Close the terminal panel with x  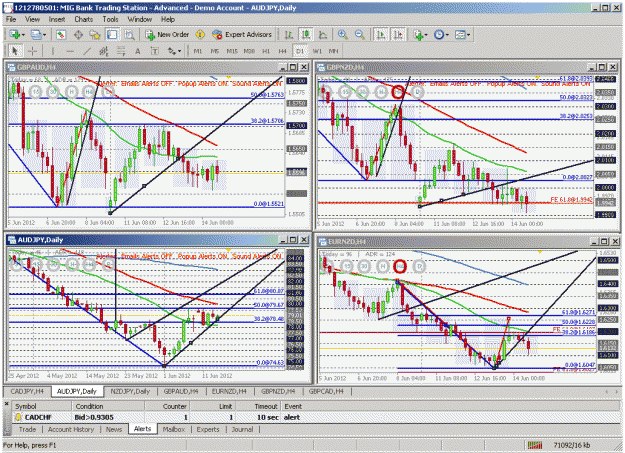(6, 404)
